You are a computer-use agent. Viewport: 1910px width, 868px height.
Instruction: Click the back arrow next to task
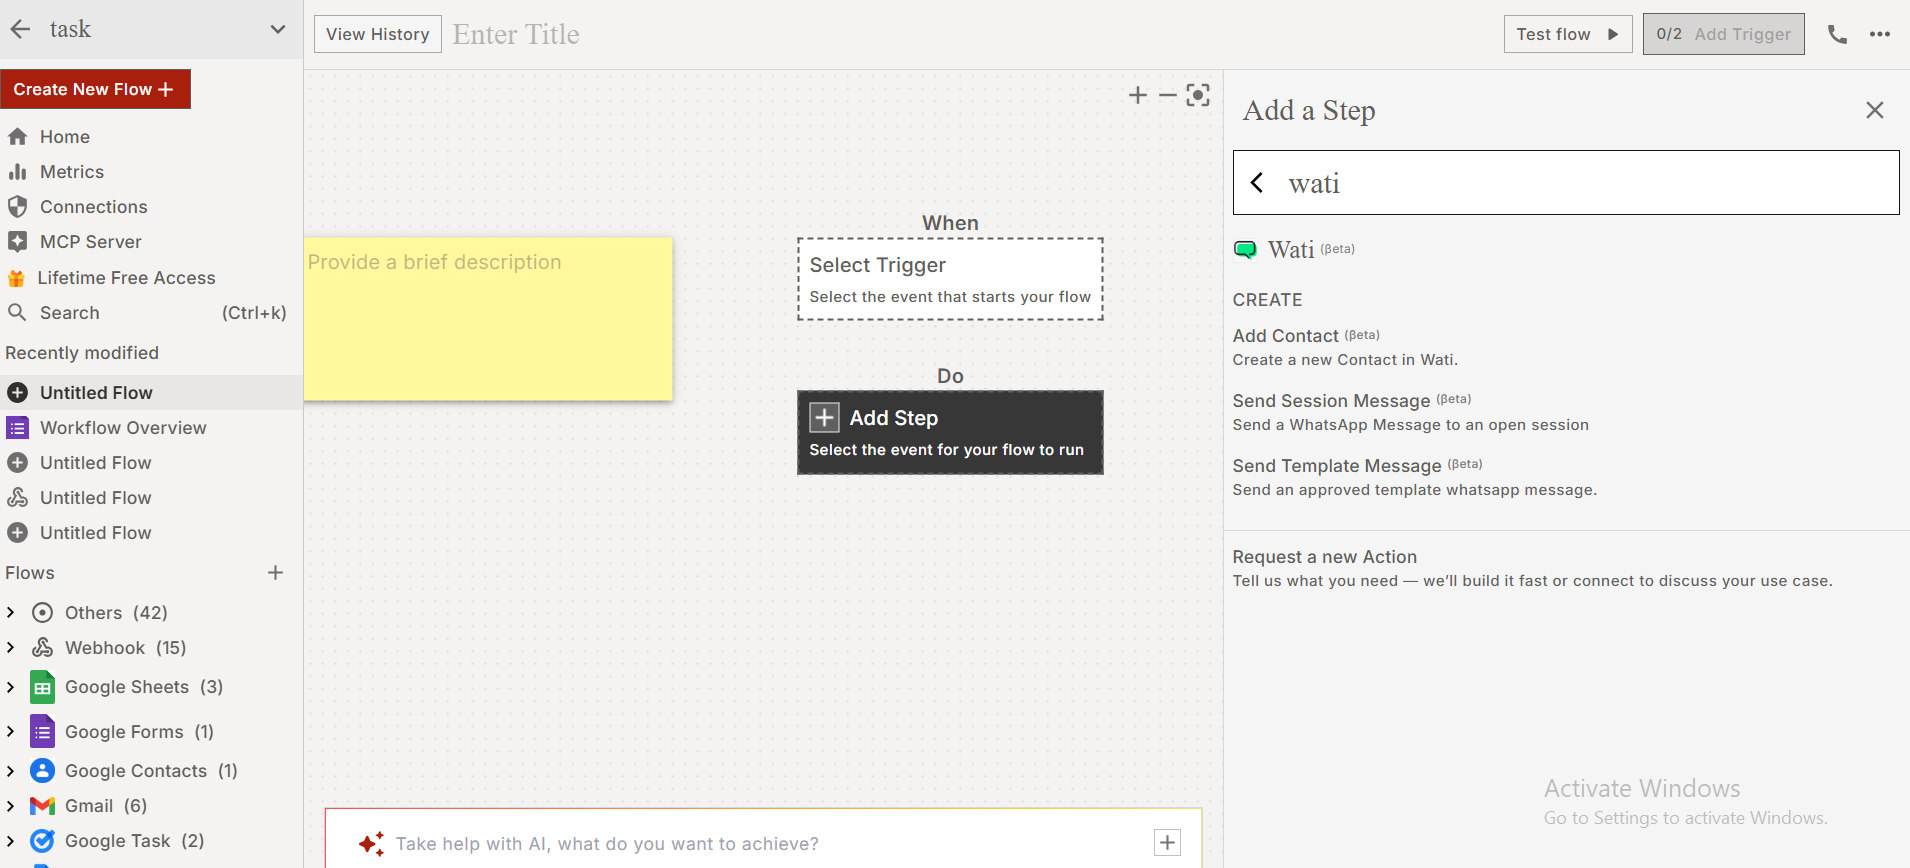click(x=20, y=30)
